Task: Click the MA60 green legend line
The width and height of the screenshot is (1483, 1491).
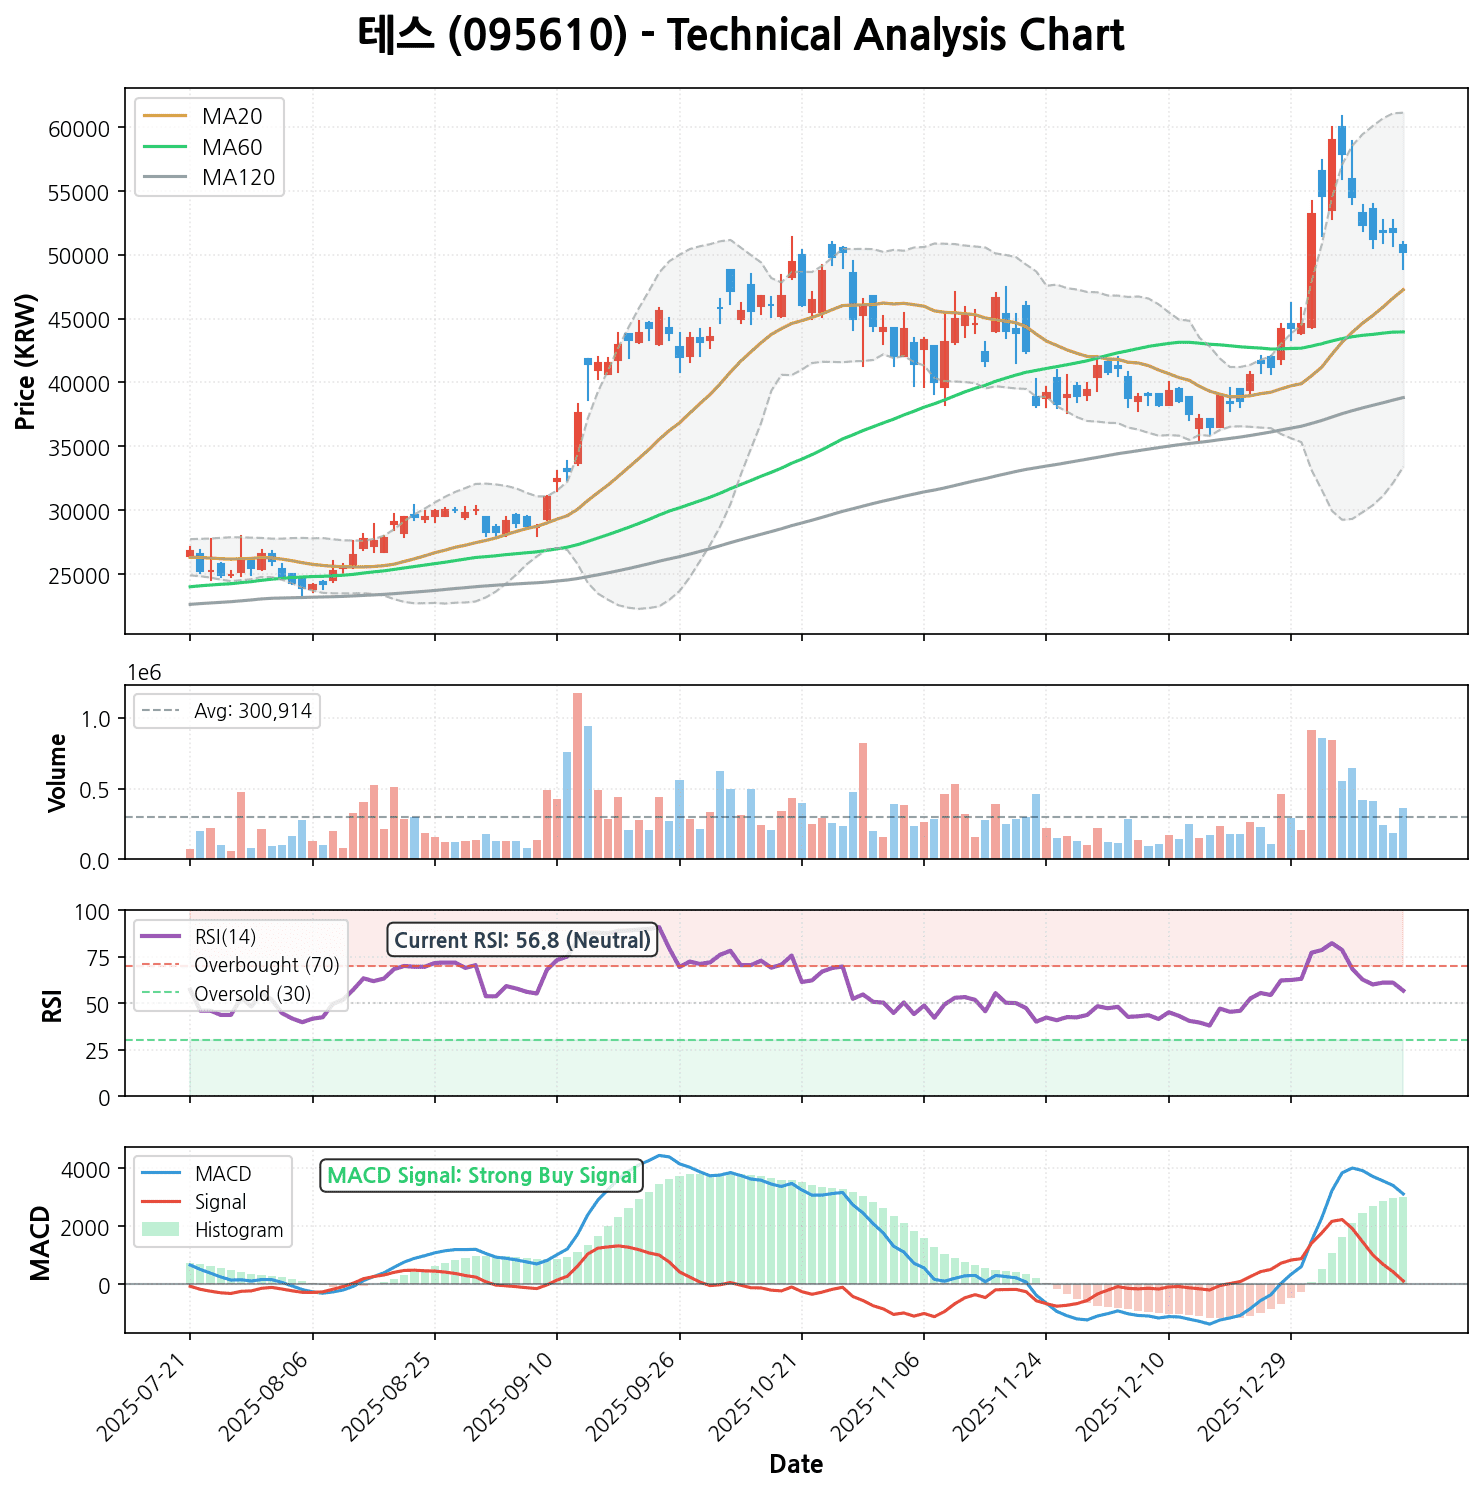Action: (165, 147)
